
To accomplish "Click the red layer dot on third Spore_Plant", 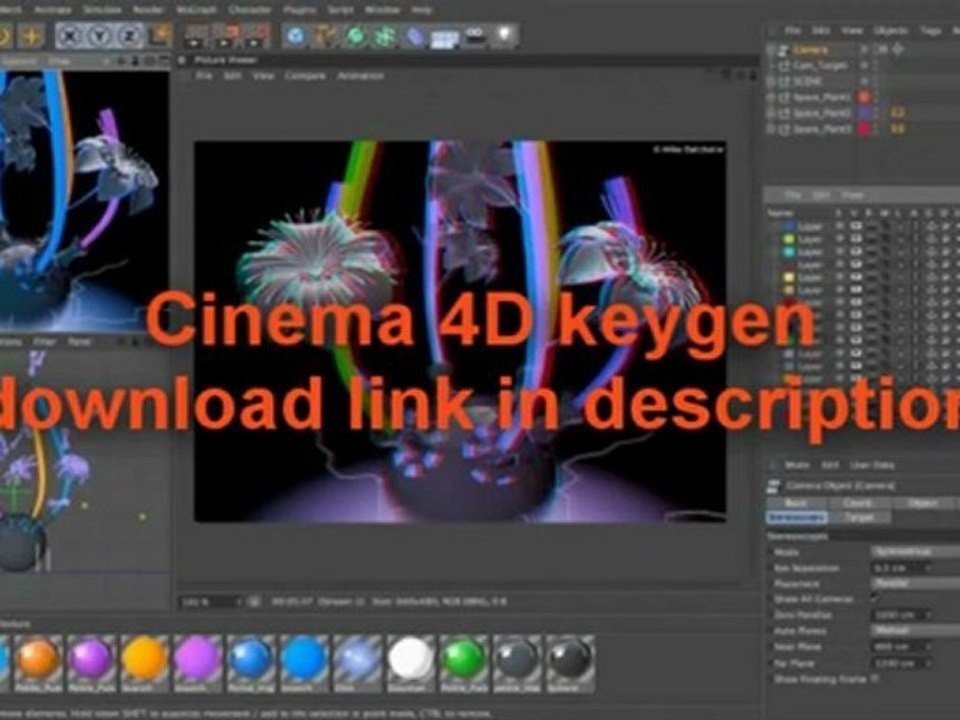I will coord(864,129).
